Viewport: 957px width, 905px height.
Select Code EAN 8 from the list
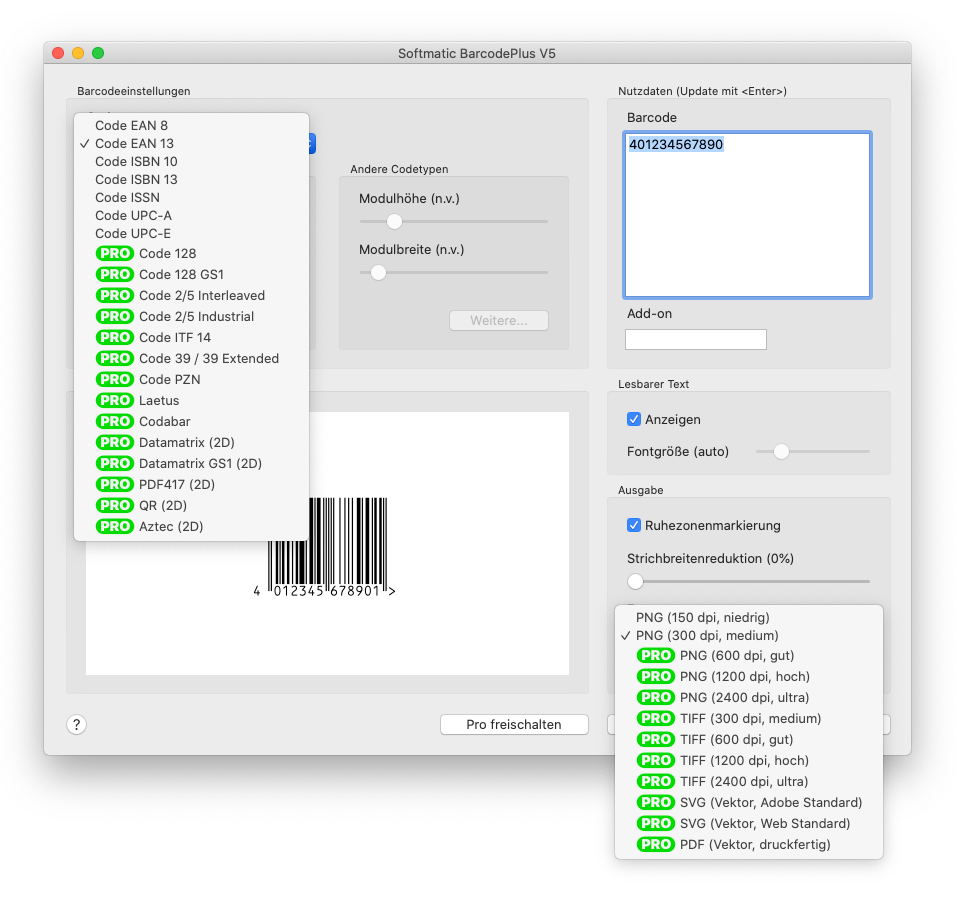(x=131, y=126)
